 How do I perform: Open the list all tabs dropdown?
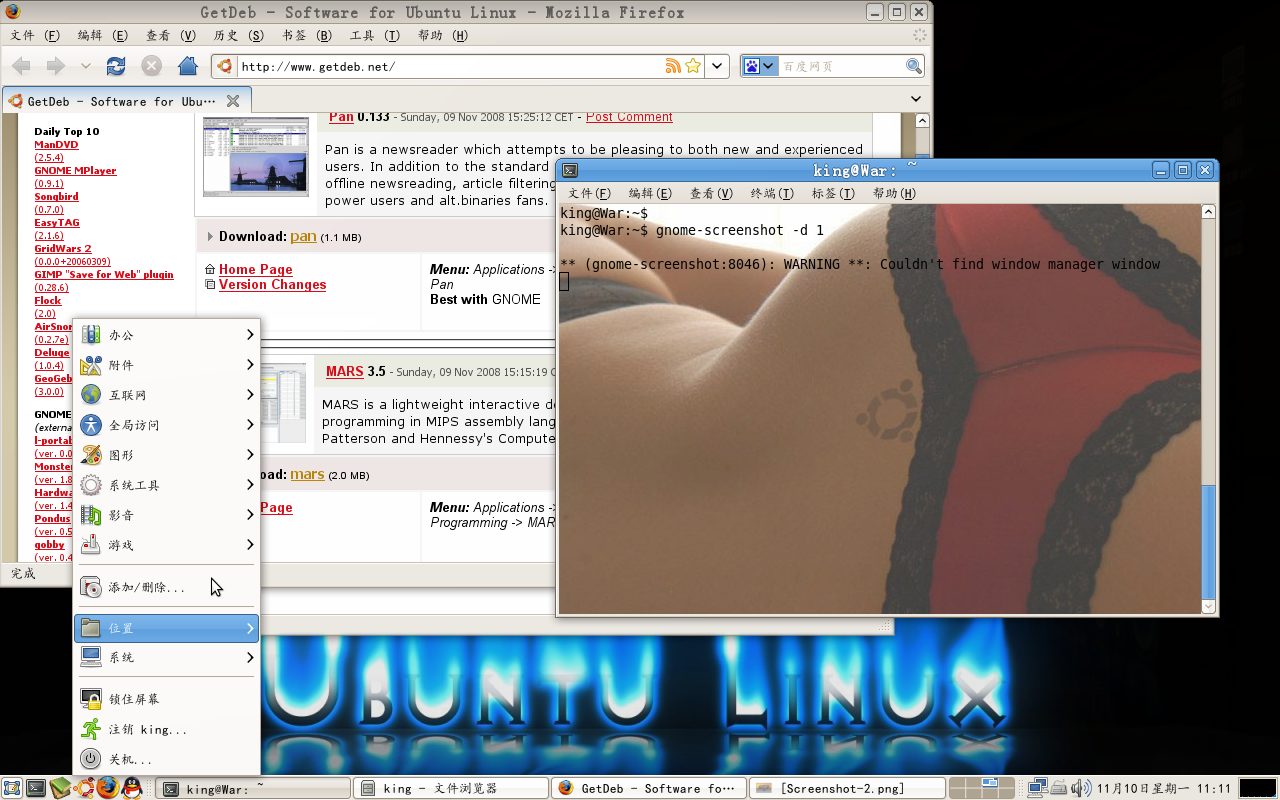tap(916, 99)
